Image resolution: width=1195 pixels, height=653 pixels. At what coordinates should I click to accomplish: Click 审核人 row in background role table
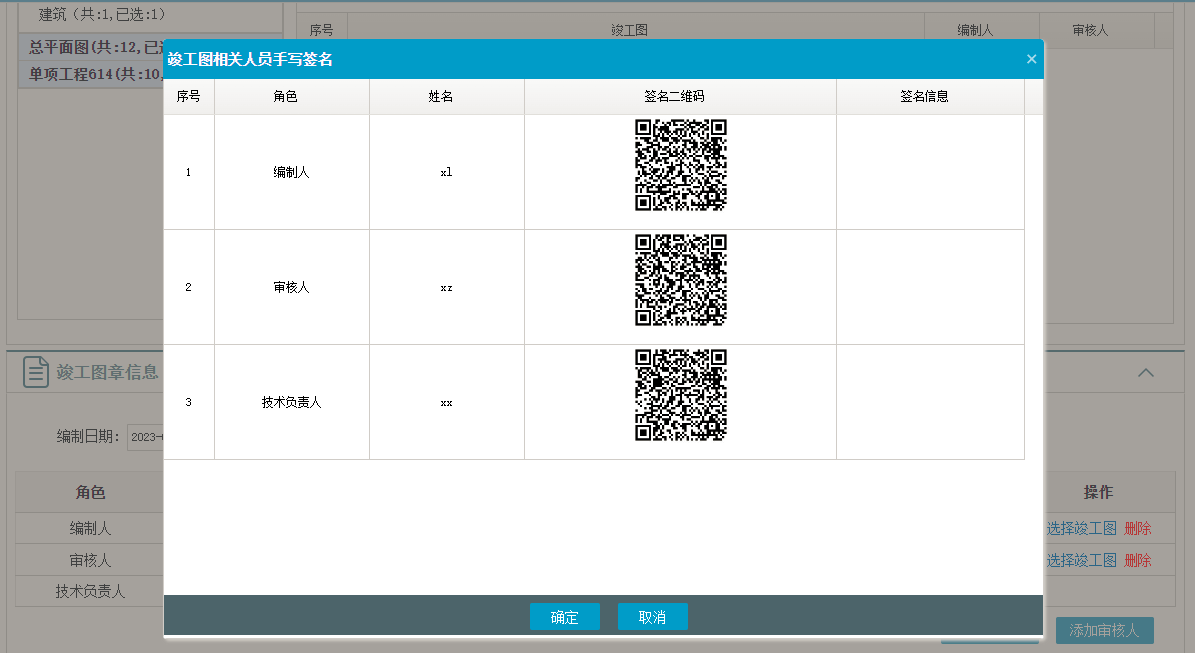click(x=90, y=560)
